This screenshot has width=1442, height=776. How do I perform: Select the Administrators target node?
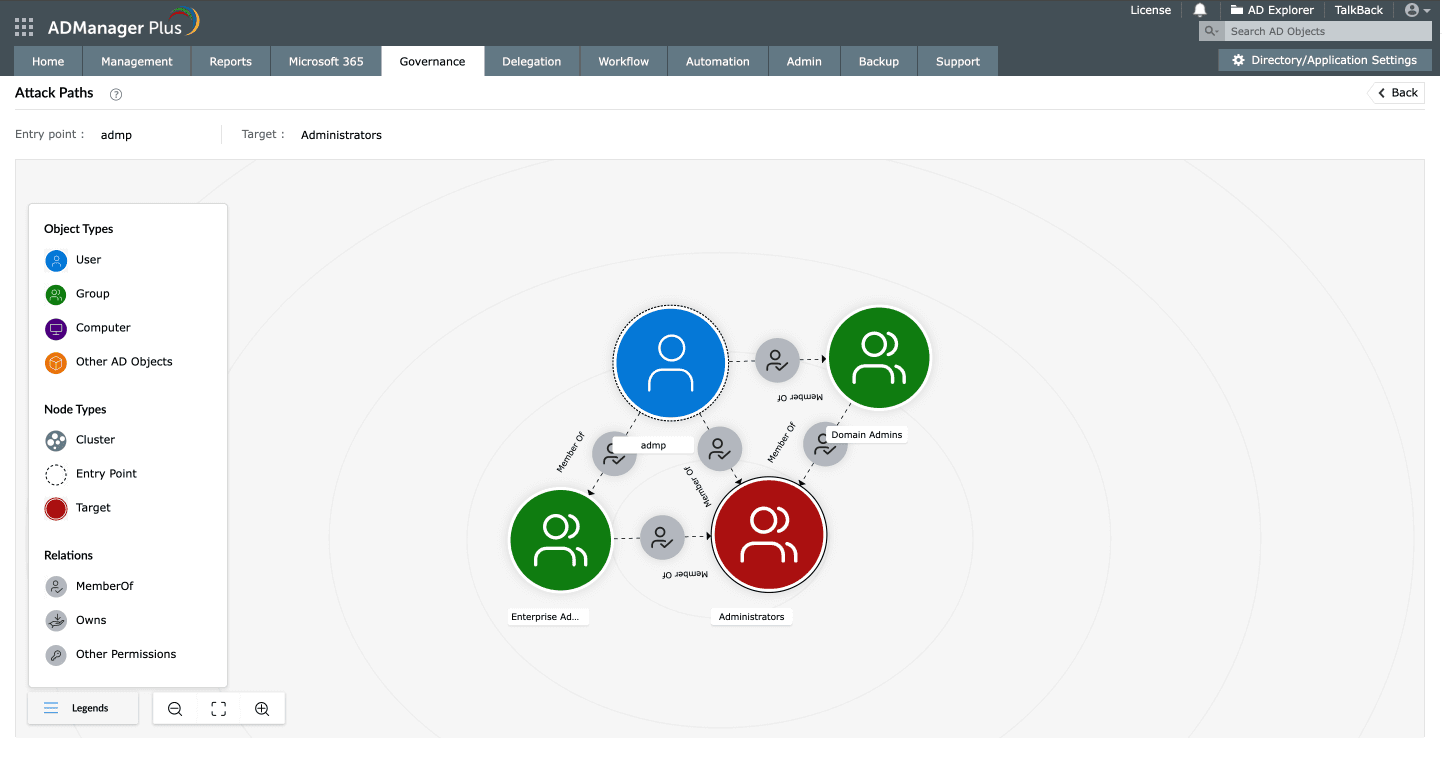(769, 534)
